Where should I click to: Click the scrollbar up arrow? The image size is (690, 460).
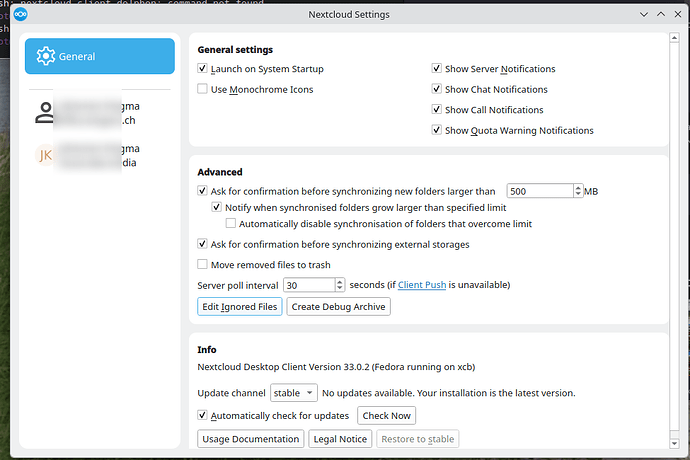click(674, 38)
